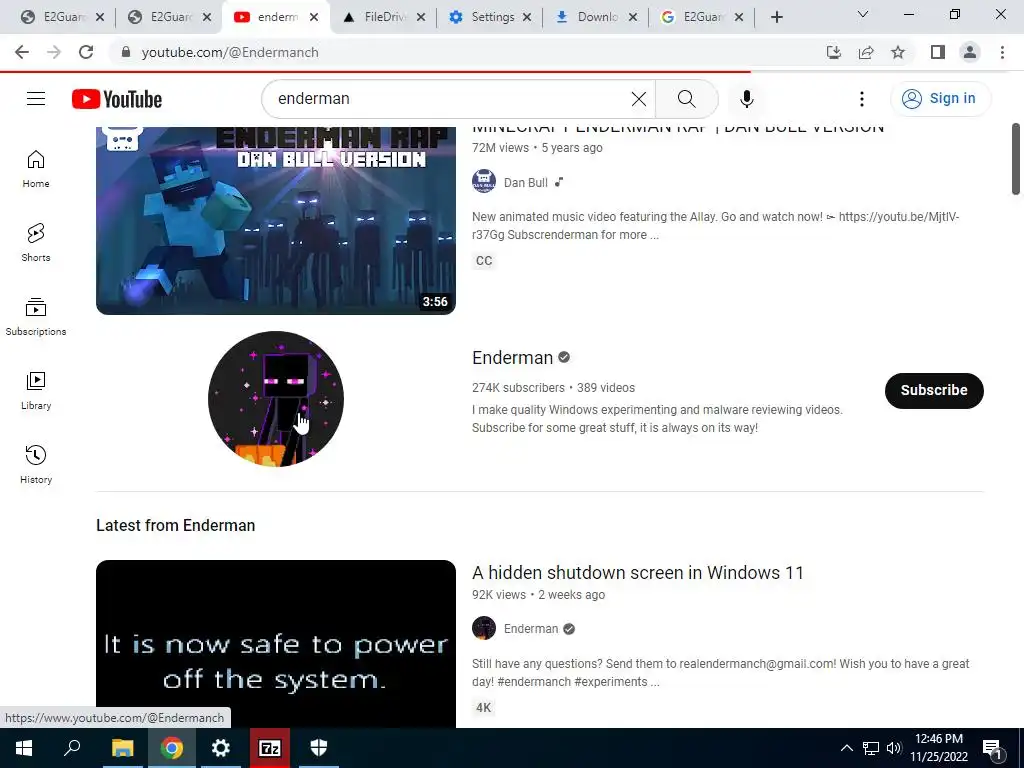Open File Explorer from the taskbar
Screen dimensions: 1024x768
tap(122, 748)
